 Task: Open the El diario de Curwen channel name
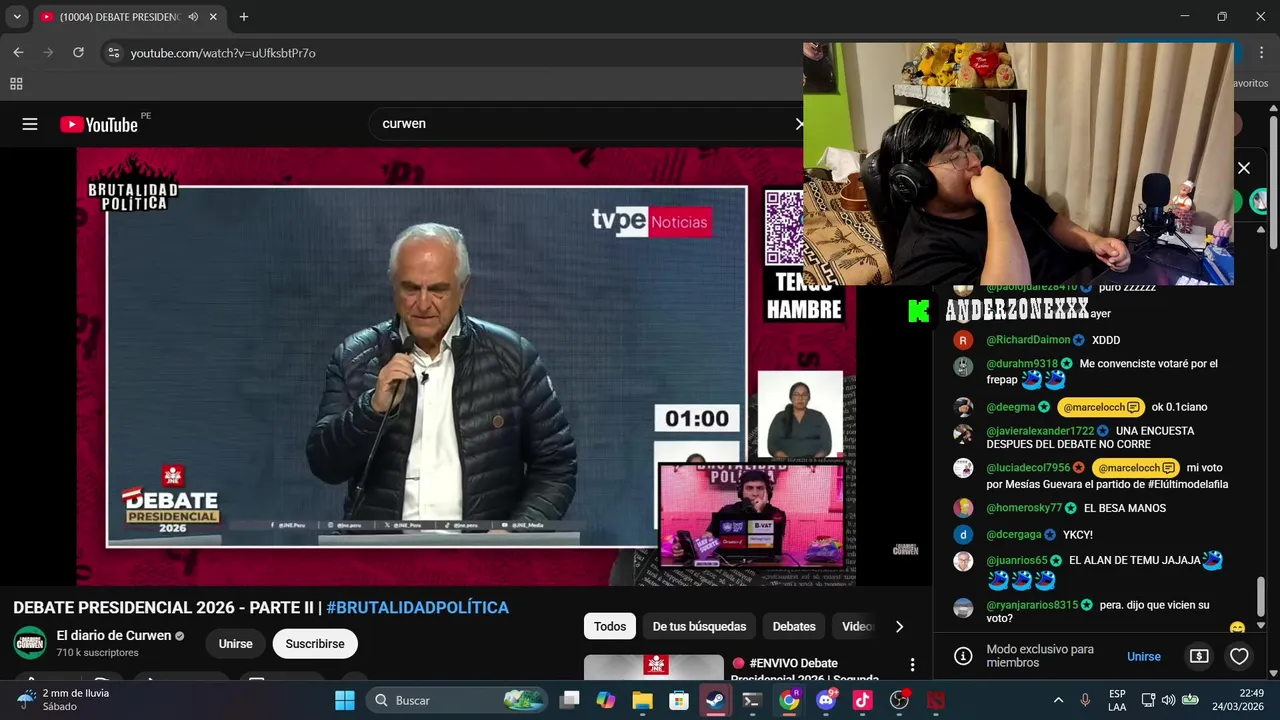pyautogui.click(x=114, y=635)
